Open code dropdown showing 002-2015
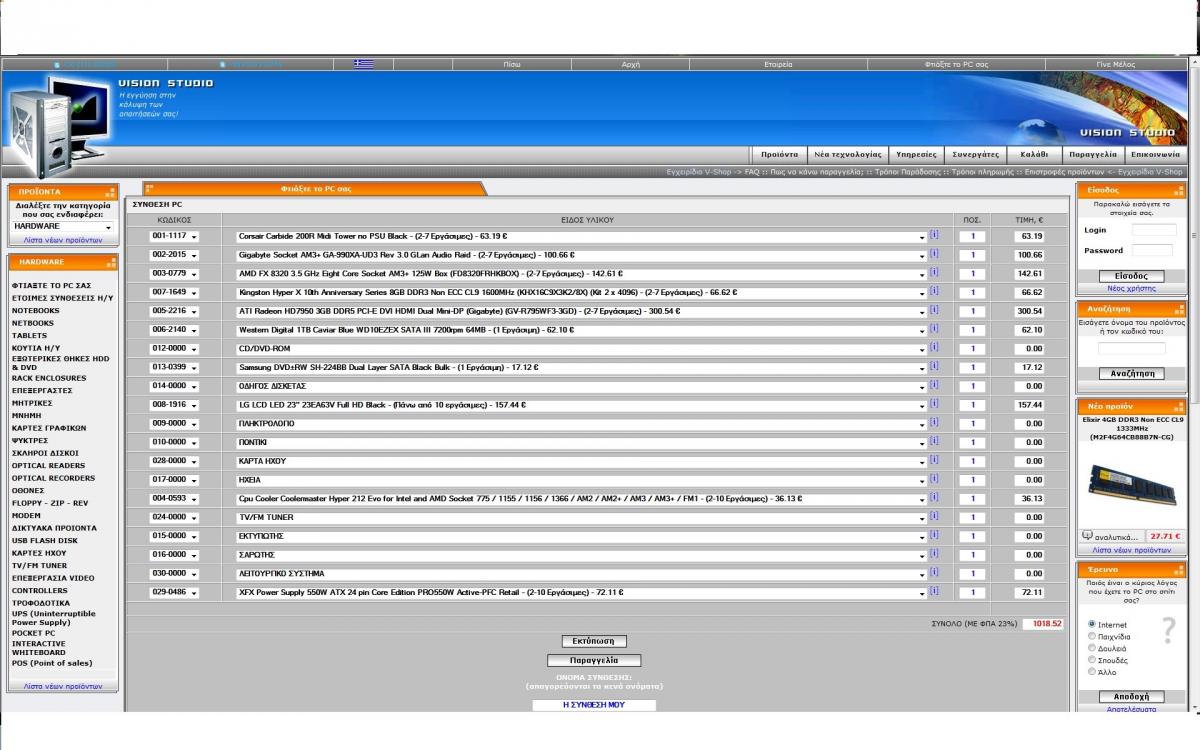 click(175, 255)
